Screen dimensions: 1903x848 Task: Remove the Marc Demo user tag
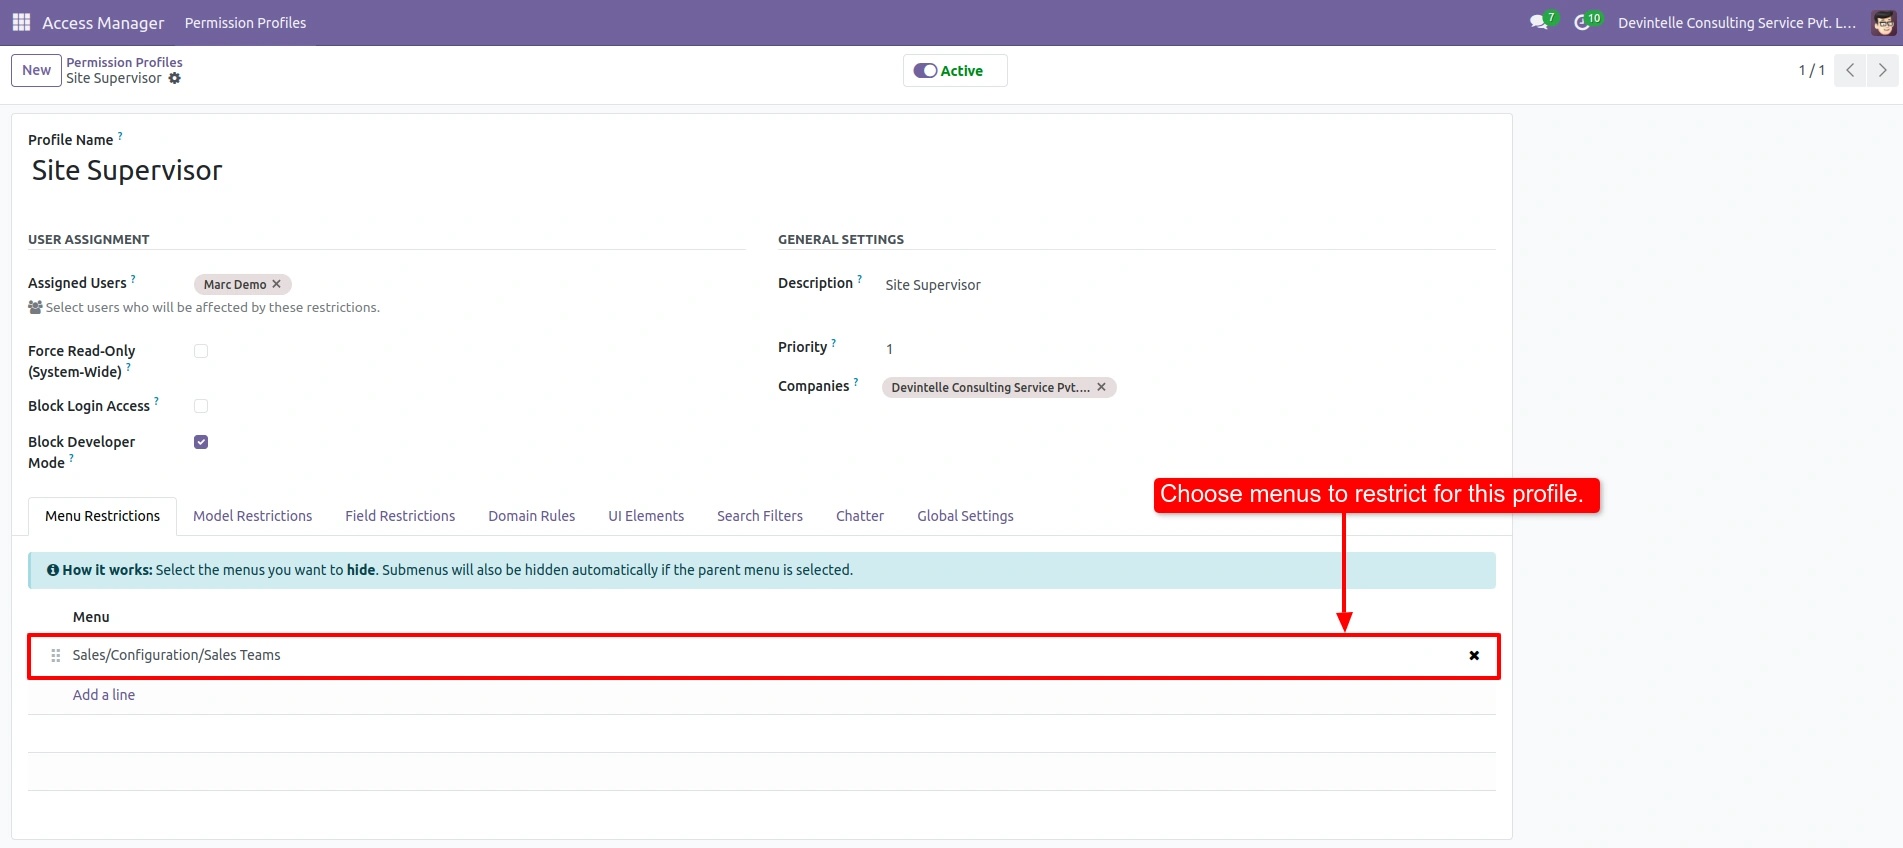point(277,284)
